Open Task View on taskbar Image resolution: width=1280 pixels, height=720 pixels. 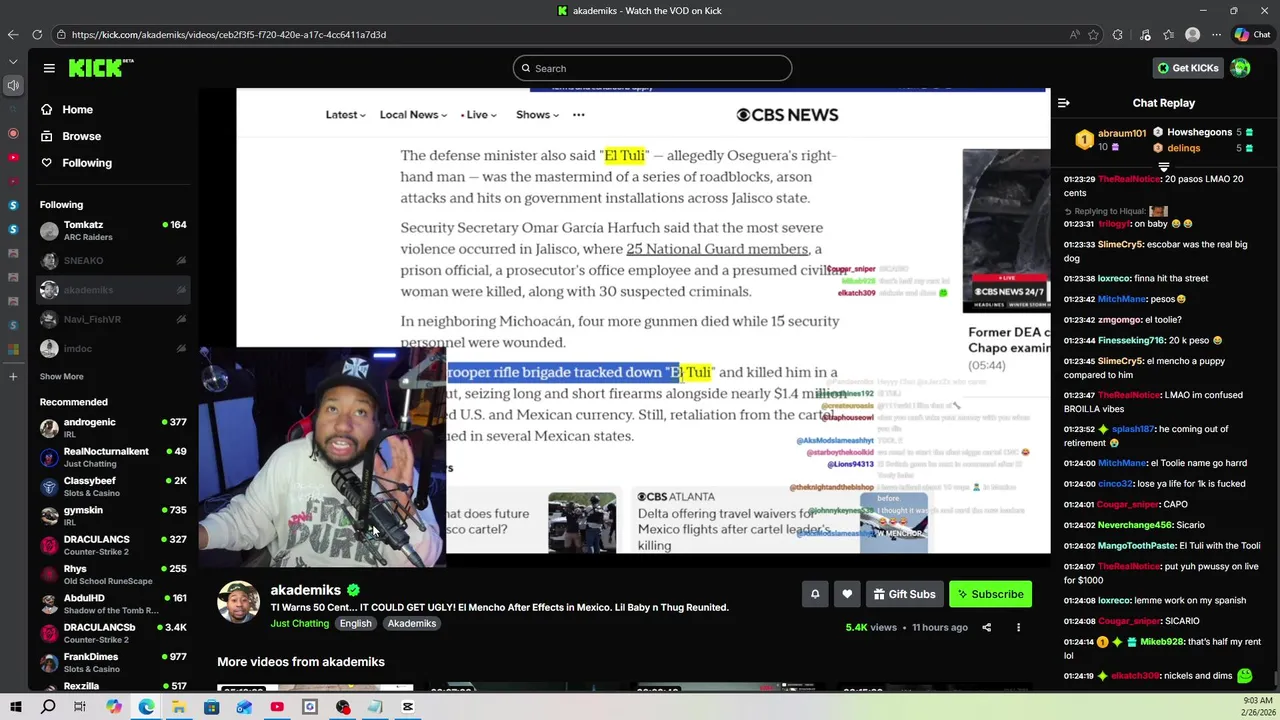tap(80, 707)
